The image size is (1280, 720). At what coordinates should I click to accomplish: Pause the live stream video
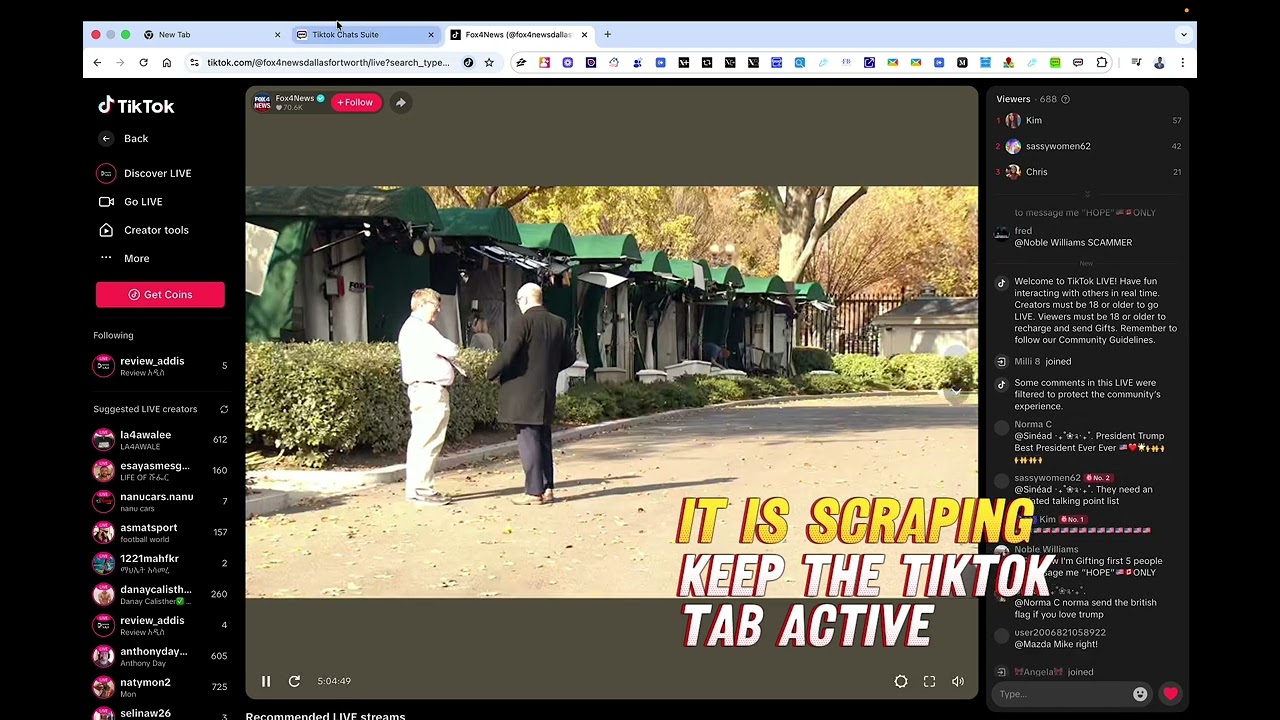point(266,681)
